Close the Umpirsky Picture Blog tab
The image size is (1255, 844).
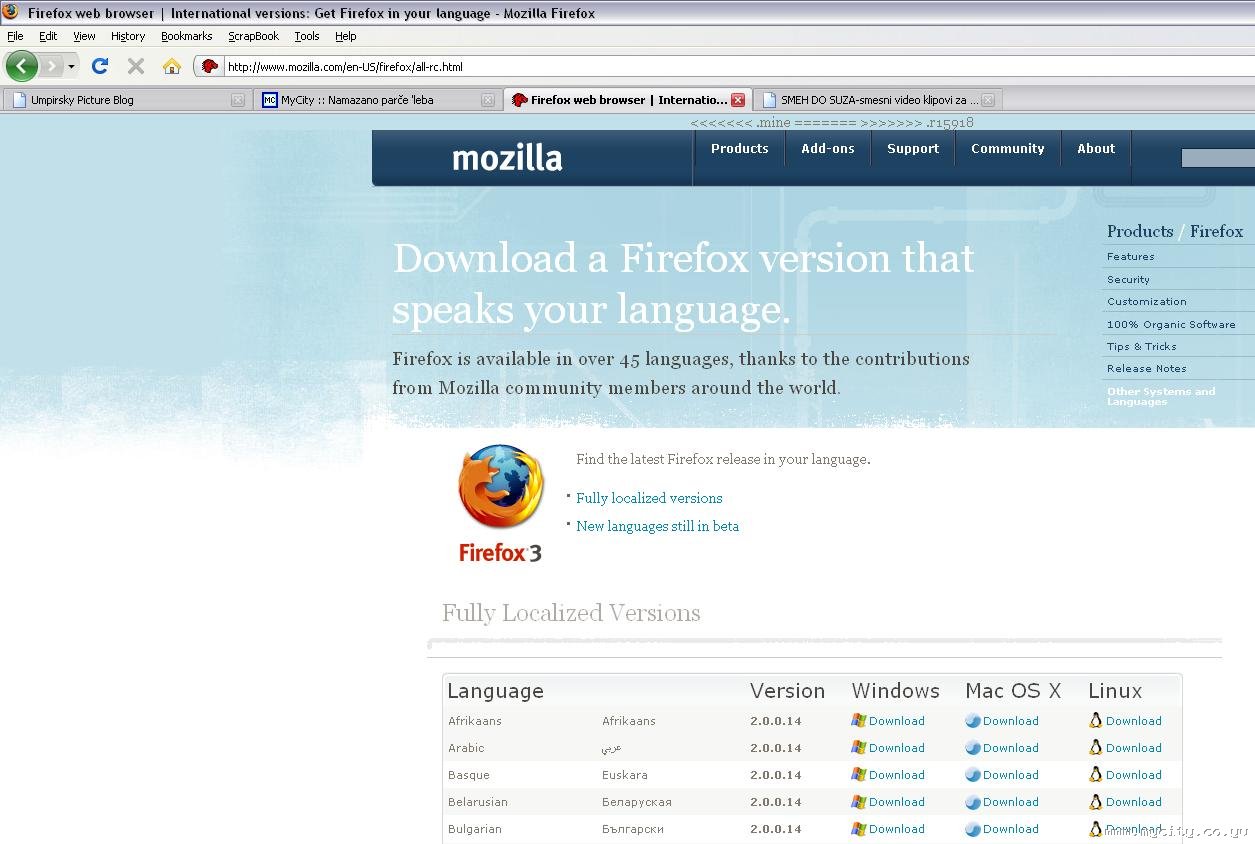point(237,100)
